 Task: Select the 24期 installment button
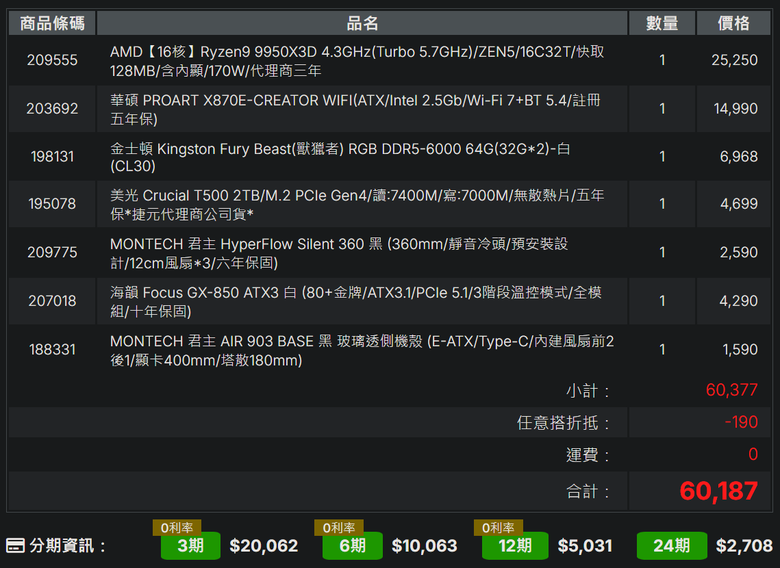point(672,546)
